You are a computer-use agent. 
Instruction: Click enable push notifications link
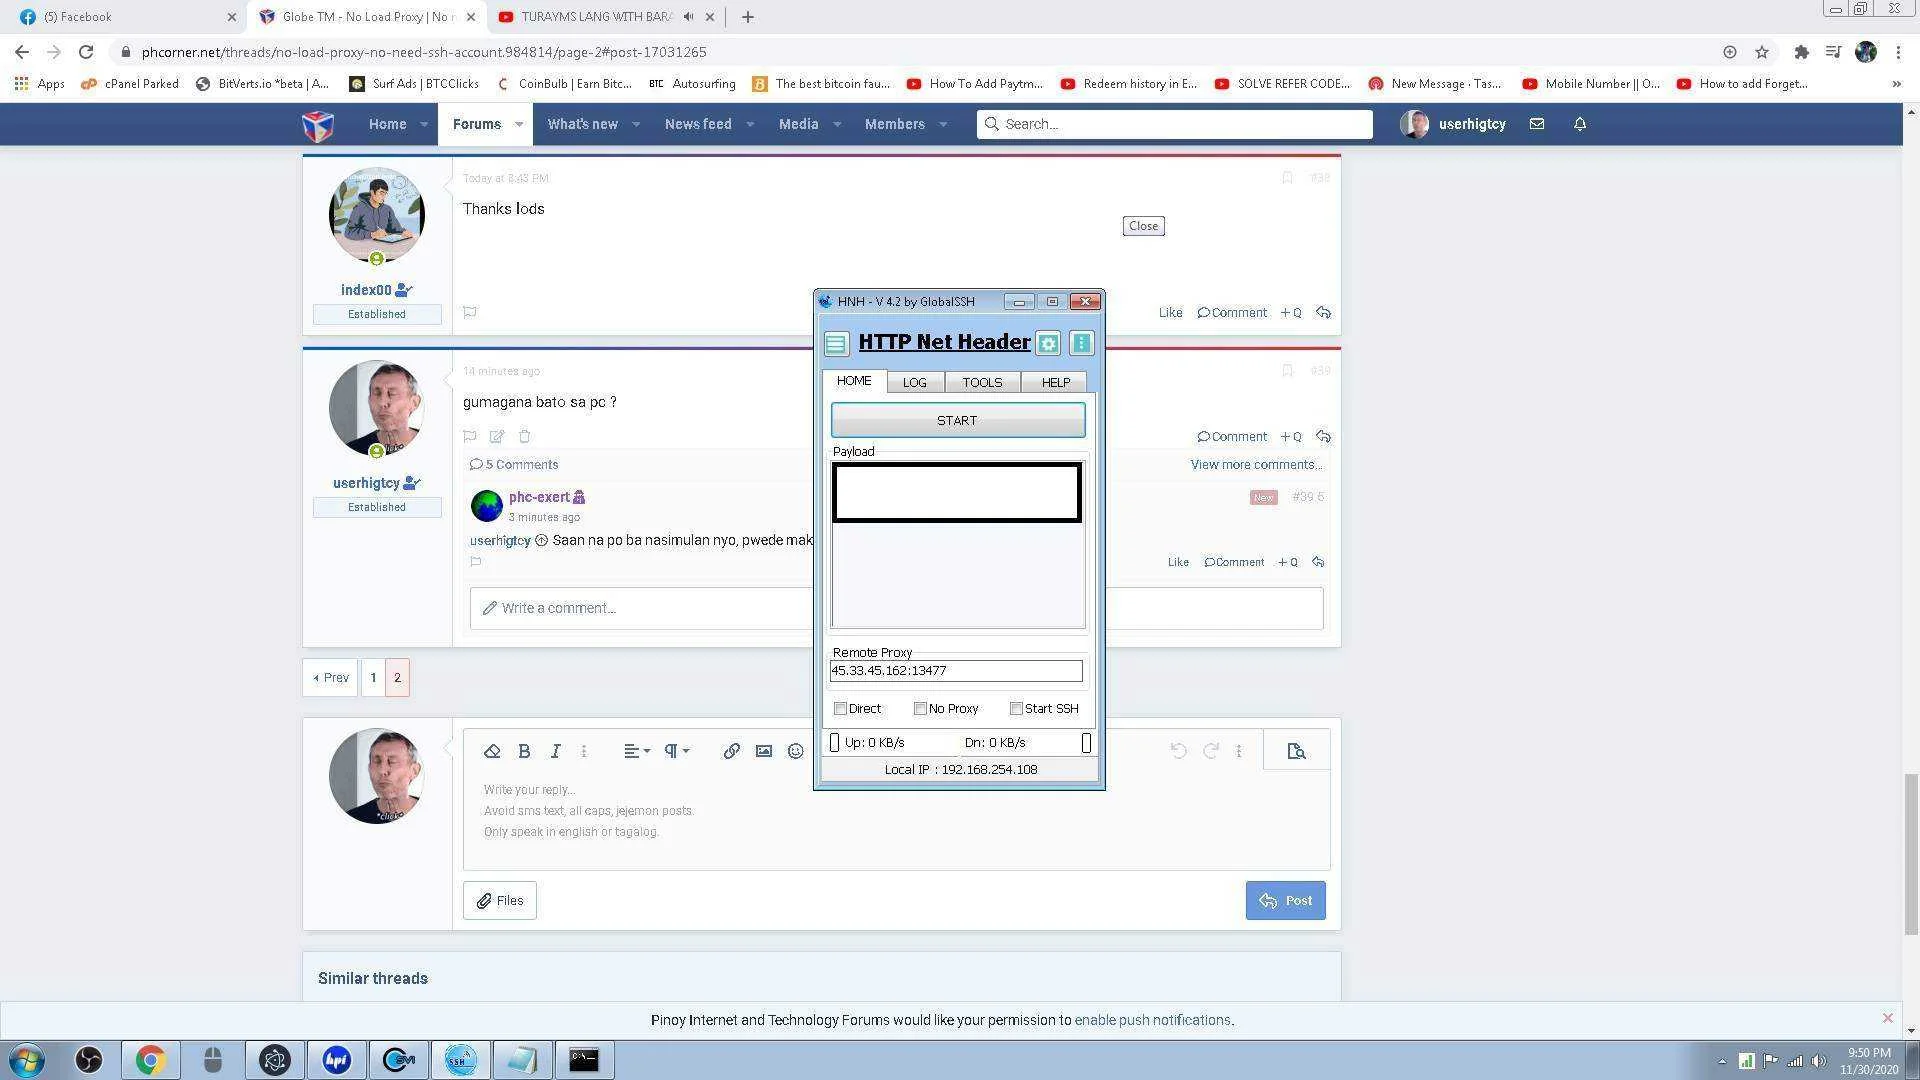click(1152, 1021)
